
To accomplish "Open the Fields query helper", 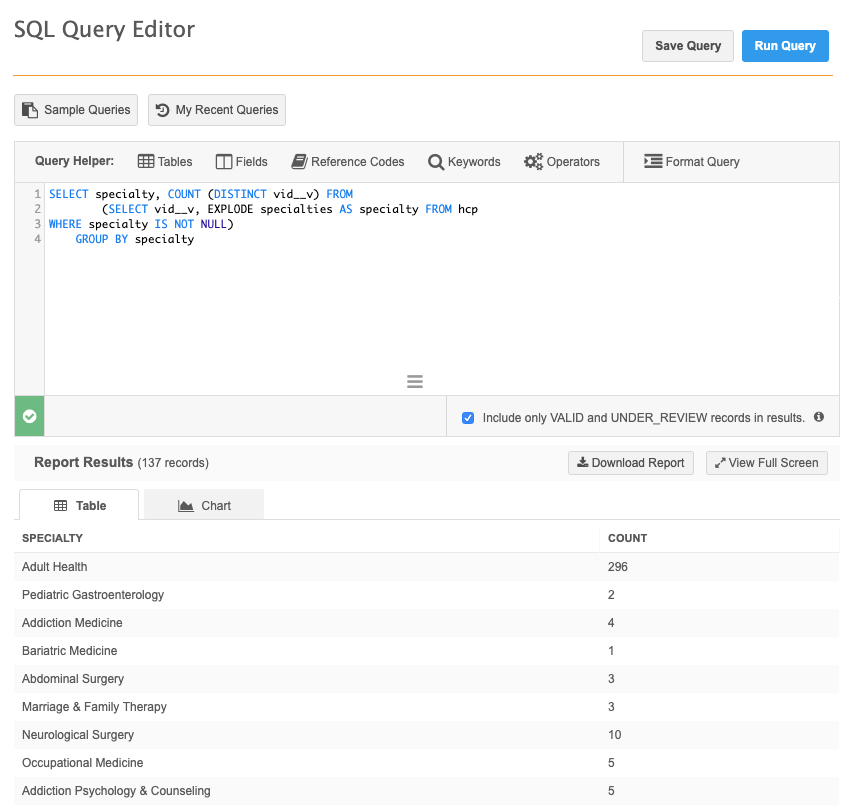I will pyautogui.click(x=241, y=162).
